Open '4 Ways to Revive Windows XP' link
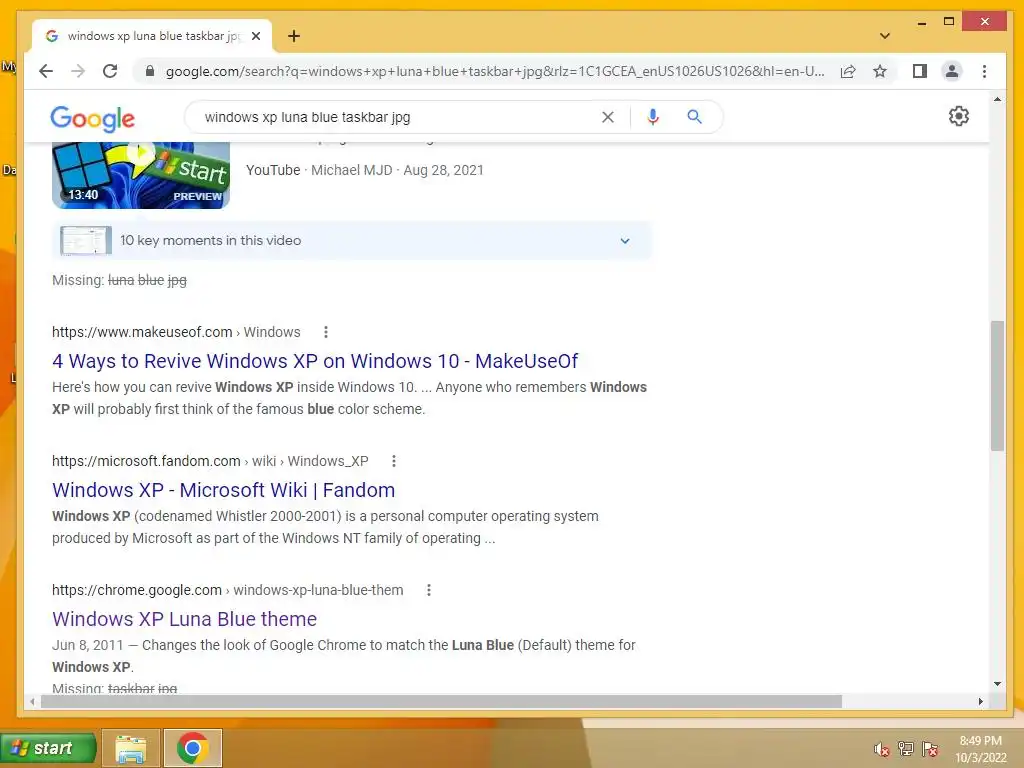Image resolution: width=1024 pixels, height=768 pixels. [315, 360]
